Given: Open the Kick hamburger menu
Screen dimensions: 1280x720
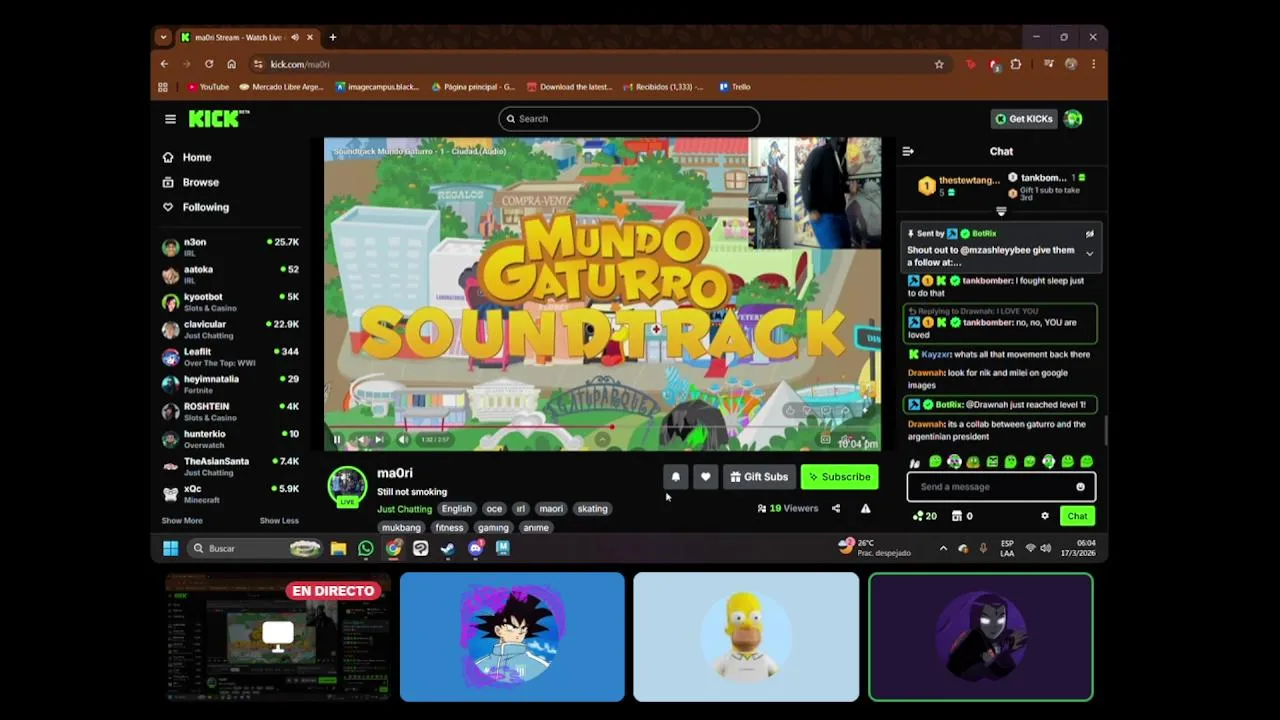Looking at the screenshot, I should tap(170, 119).
